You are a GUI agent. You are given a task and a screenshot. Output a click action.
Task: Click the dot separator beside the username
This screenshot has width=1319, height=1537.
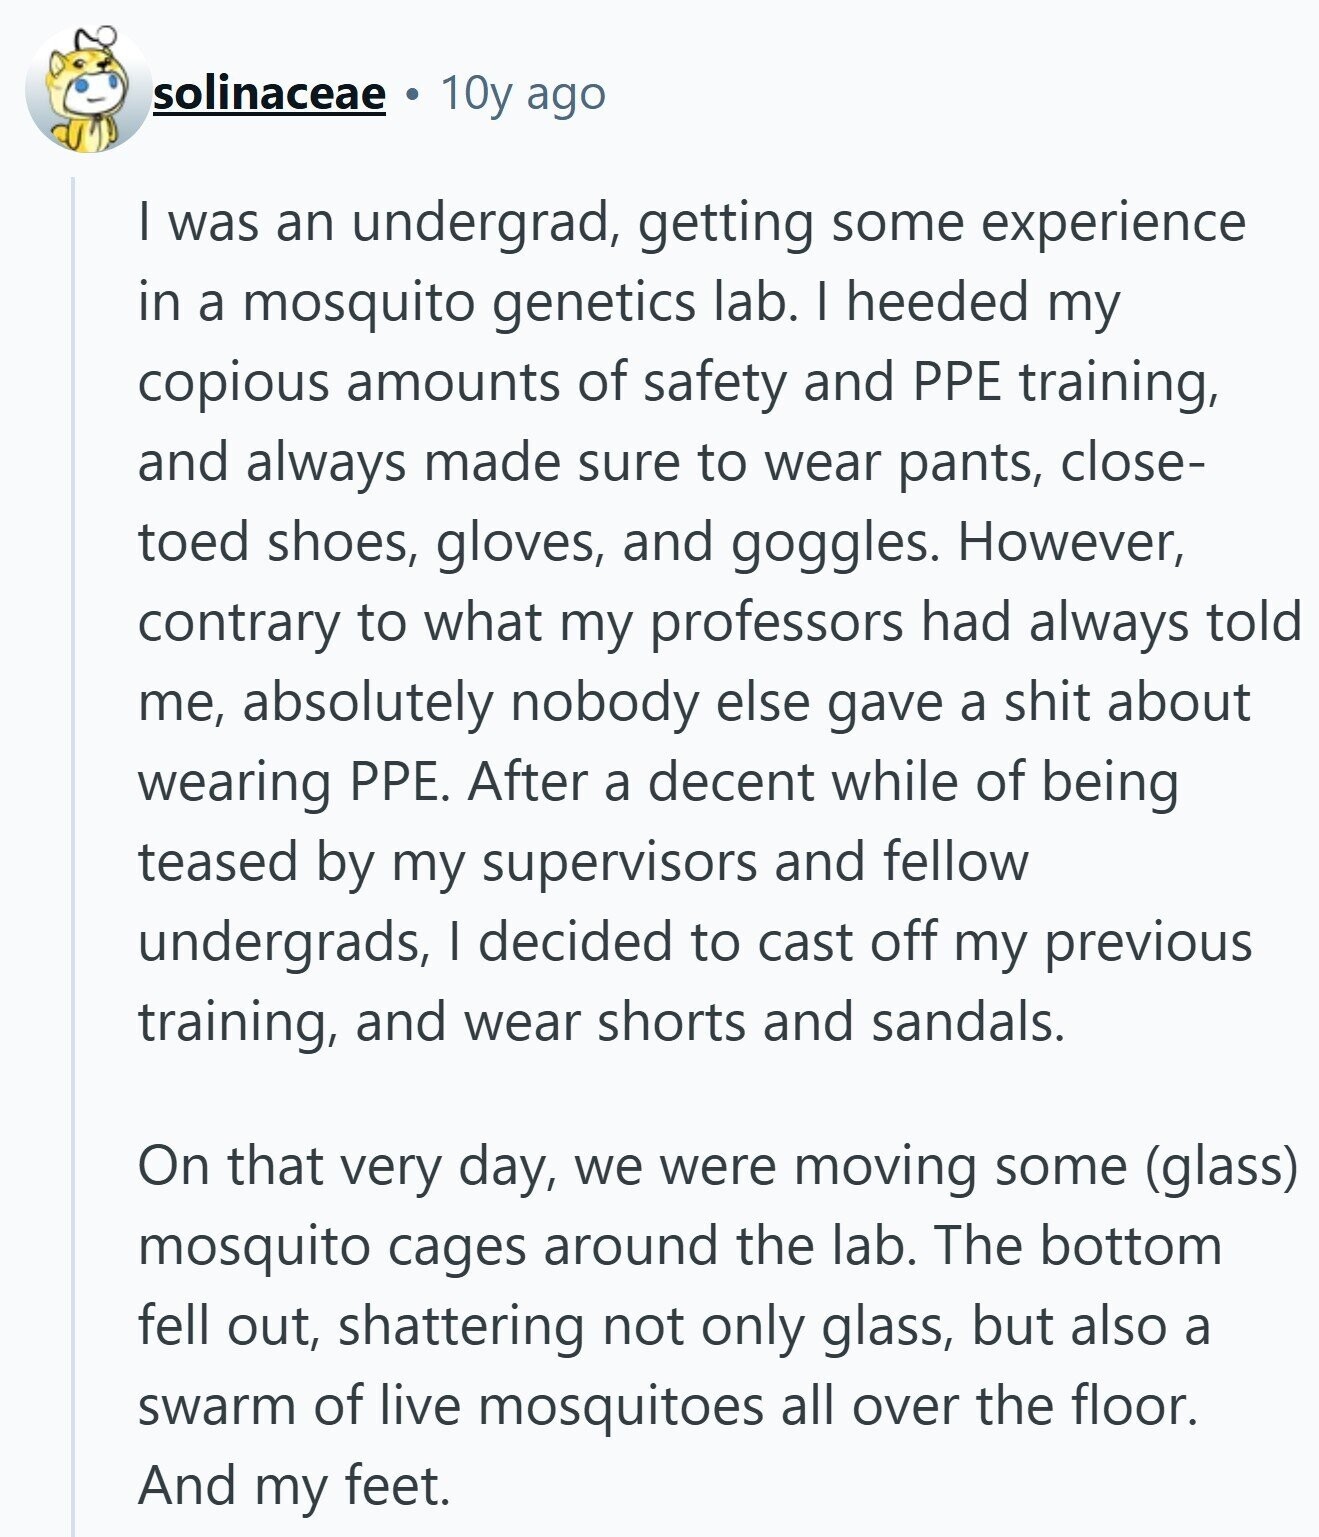(x=413, y=96)
